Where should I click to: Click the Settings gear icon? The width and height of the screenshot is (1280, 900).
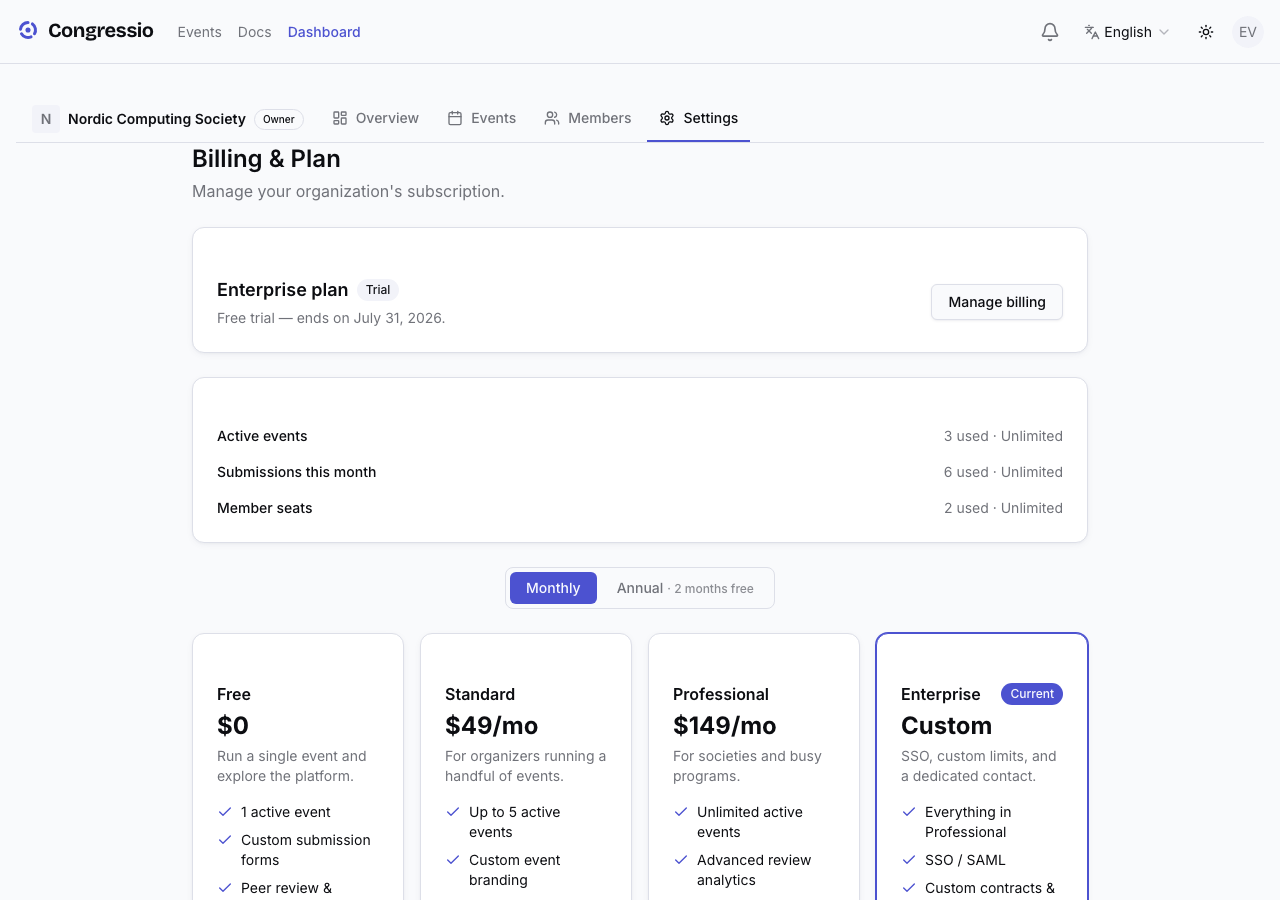(x=667, y=118)
